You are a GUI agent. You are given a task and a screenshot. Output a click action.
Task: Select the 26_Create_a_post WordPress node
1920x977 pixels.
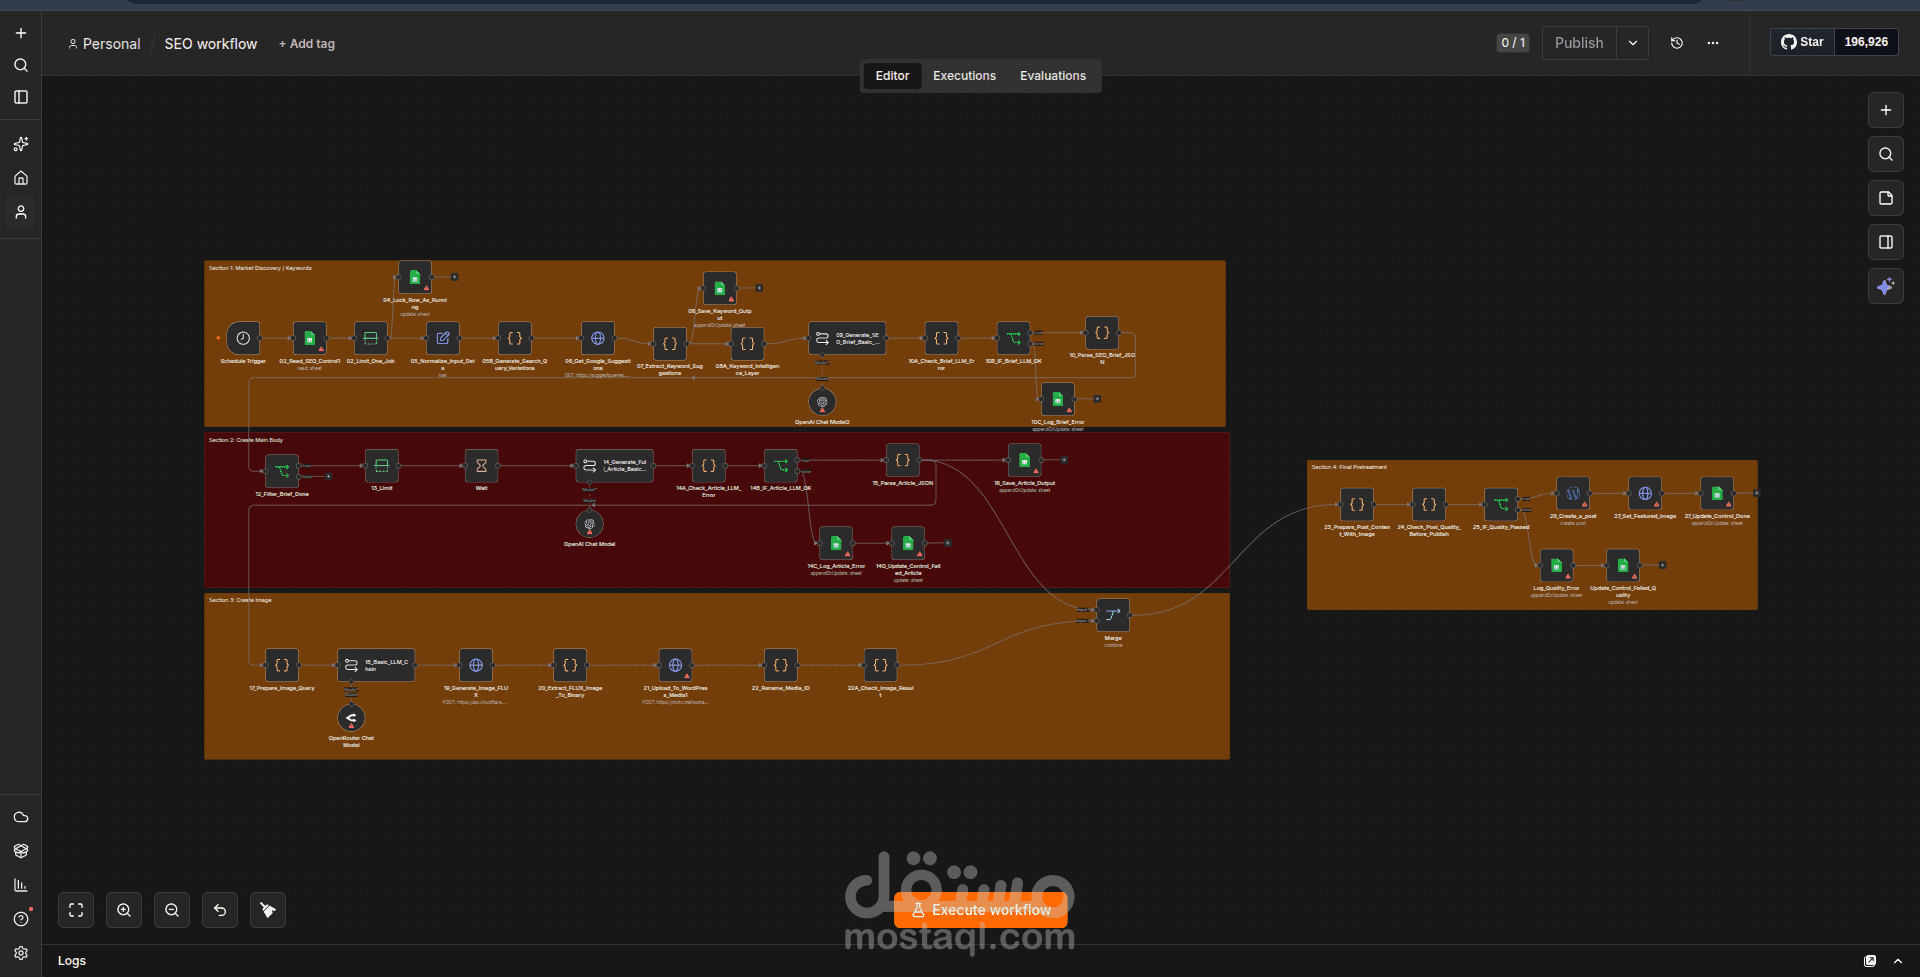pyautogui.click(x=1572, y=494)
